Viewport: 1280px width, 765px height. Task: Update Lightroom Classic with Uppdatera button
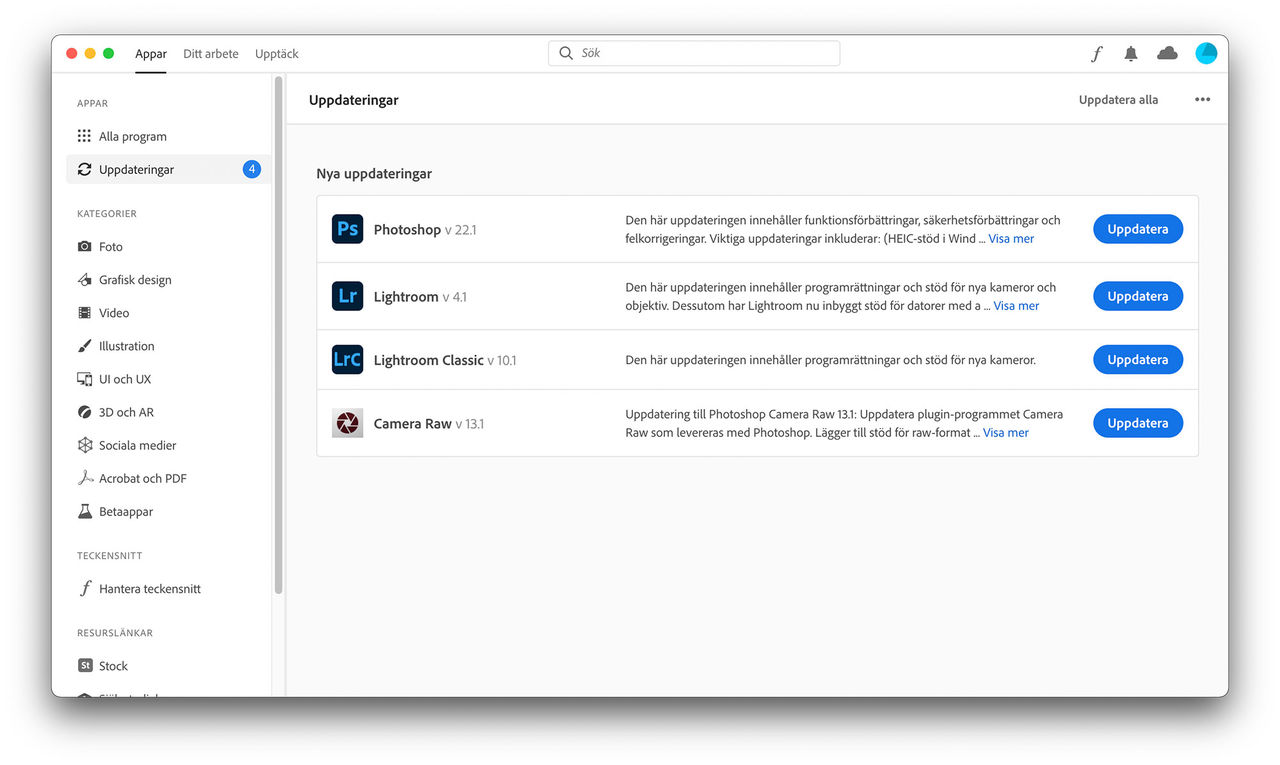(1138, 359)
